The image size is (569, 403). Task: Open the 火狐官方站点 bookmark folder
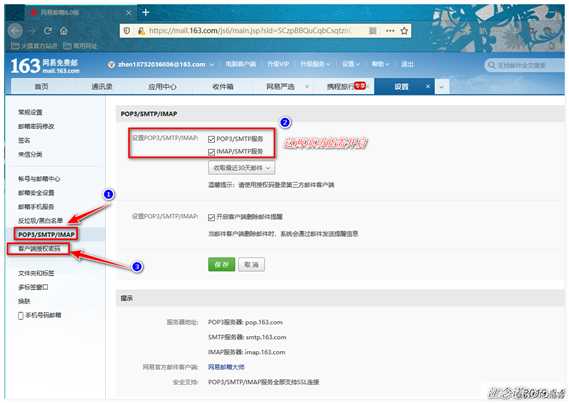pos(34,46)
